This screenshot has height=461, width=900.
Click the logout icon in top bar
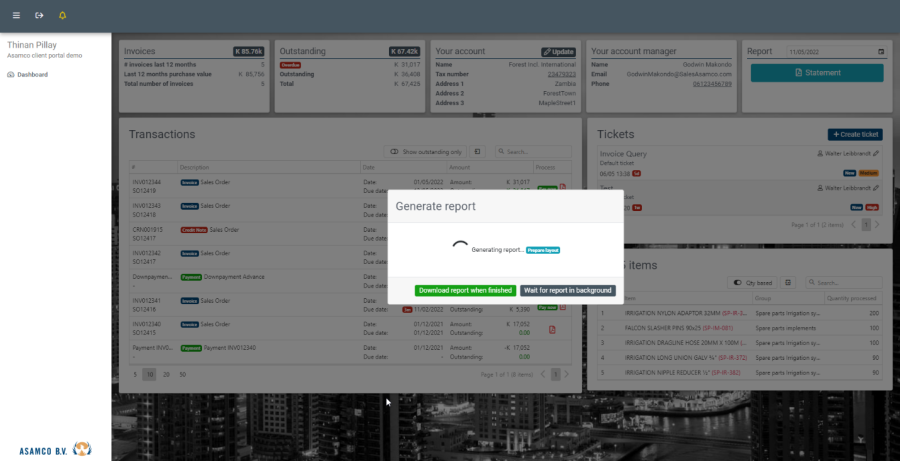(39, 15)
